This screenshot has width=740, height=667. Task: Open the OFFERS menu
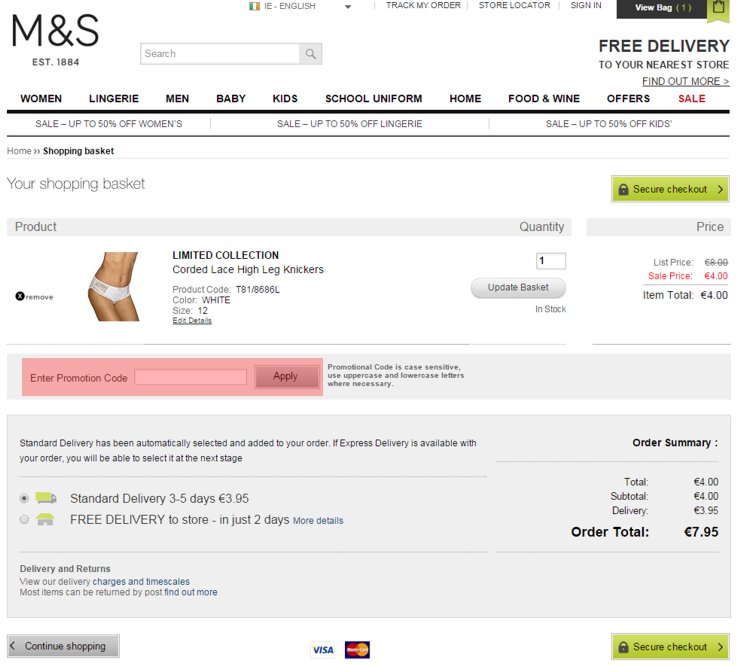(x=628, y=99)
